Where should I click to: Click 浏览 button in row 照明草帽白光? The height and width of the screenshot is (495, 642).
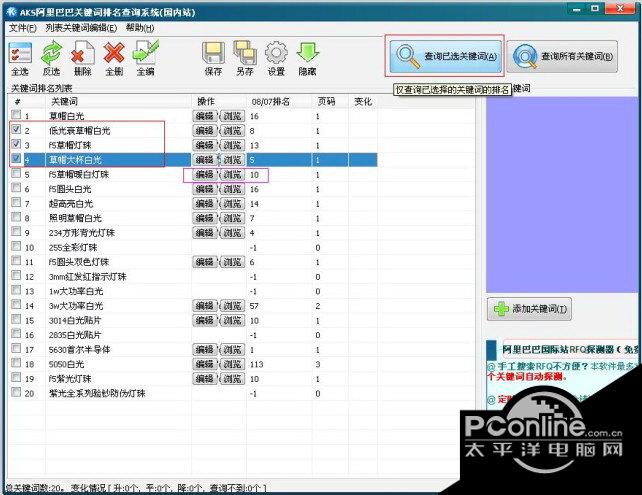pyautogui.click(x=232, y=218)
